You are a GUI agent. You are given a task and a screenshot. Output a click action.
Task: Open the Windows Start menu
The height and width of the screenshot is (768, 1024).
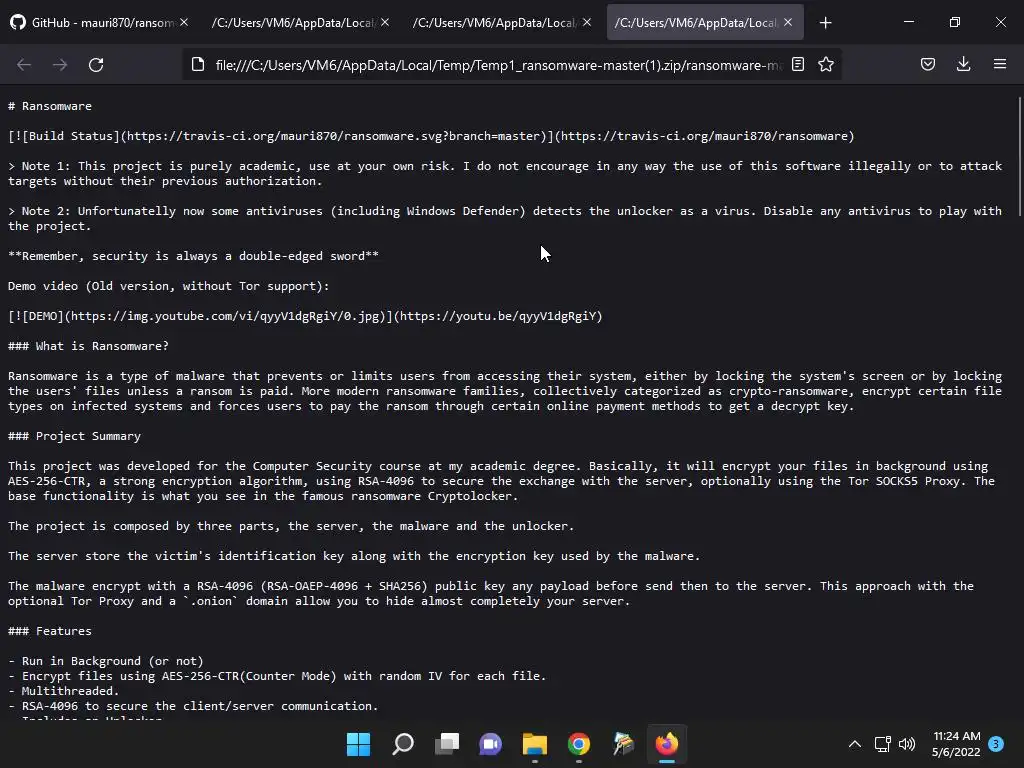[358, 744]
